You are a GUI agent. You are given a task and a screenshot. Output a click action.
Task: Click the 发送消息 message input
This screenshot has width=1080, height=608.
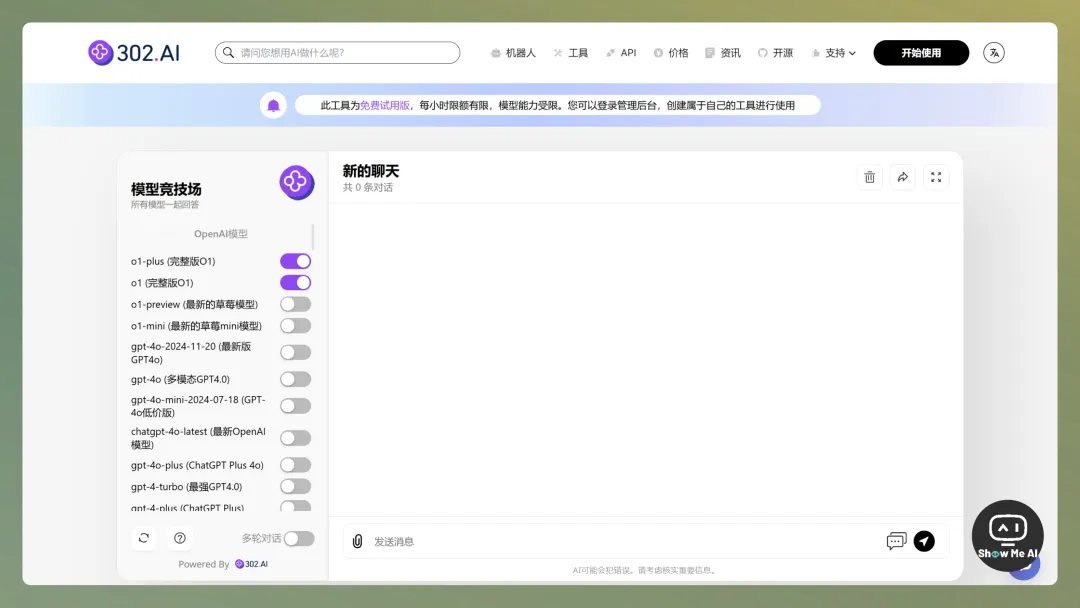625,541
